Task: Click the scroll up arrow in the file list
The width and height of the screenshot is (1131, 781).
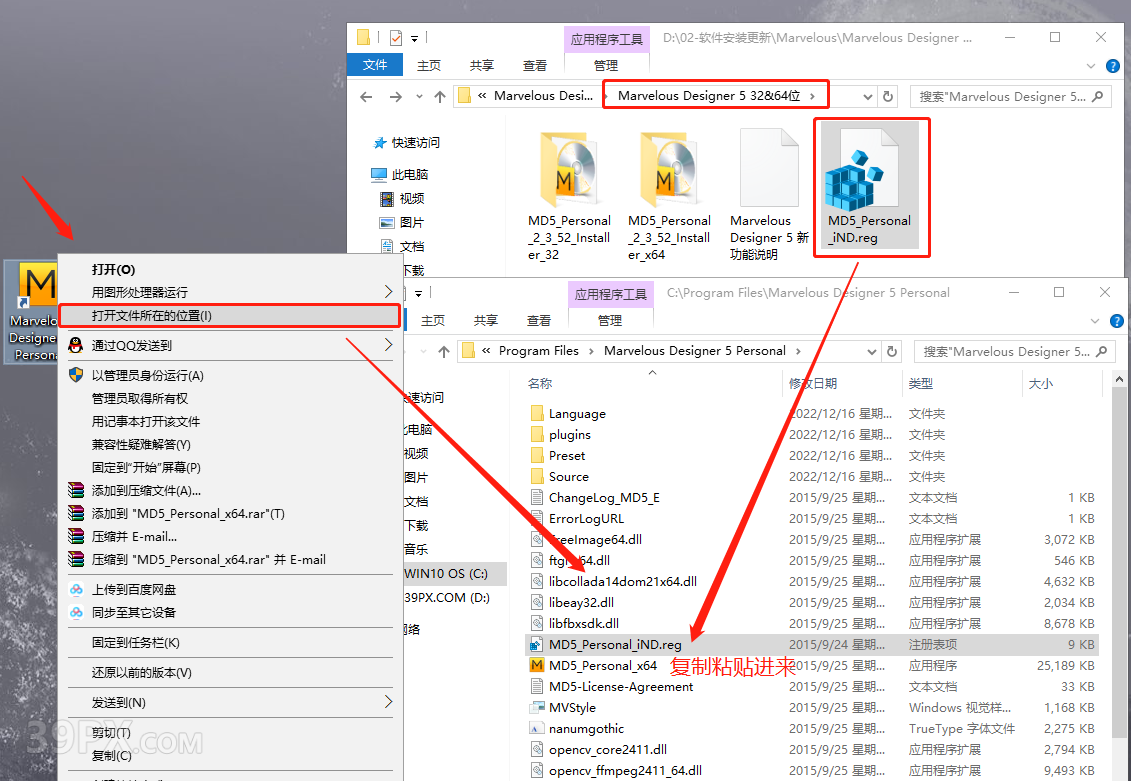Action: (1119, 379)
